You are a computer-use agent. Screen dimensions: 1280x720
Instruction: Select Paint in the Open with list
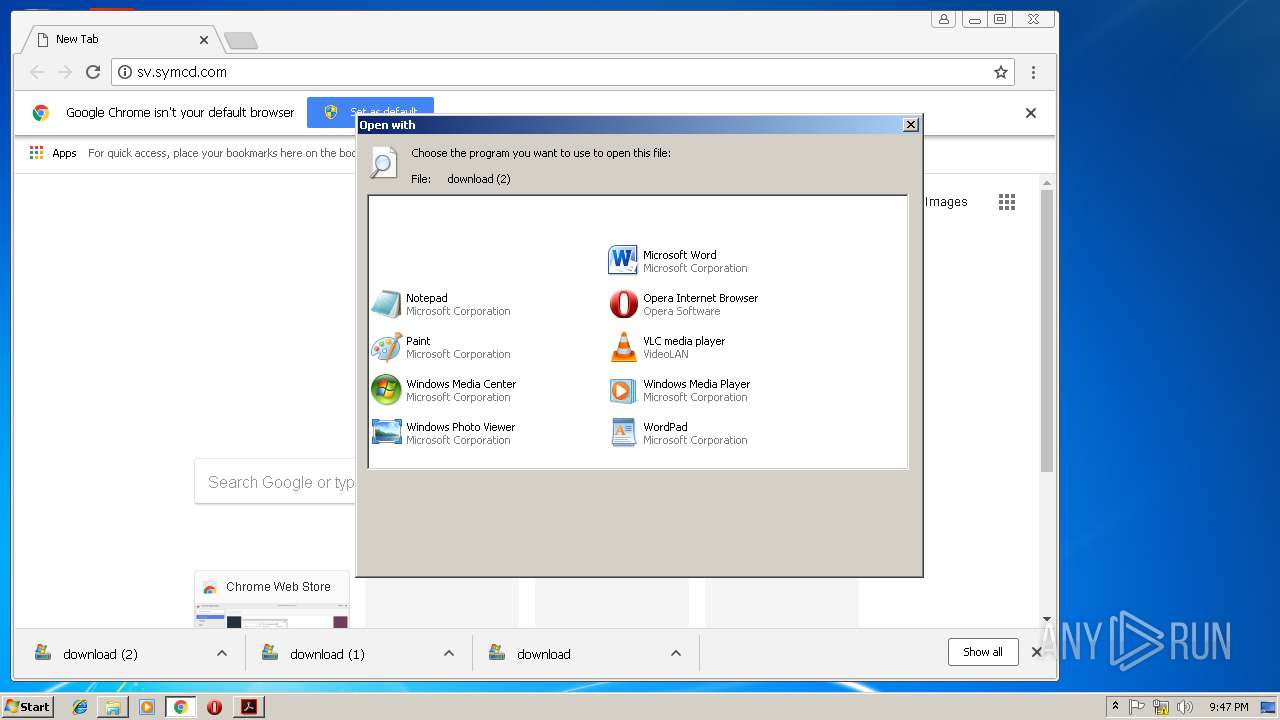[x=441, y=347]
